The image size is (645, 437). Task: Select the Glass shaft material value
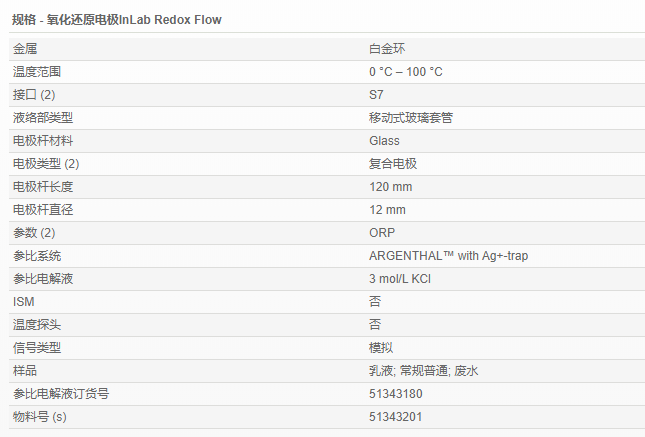pyautogui.click(x=384, y=141)
